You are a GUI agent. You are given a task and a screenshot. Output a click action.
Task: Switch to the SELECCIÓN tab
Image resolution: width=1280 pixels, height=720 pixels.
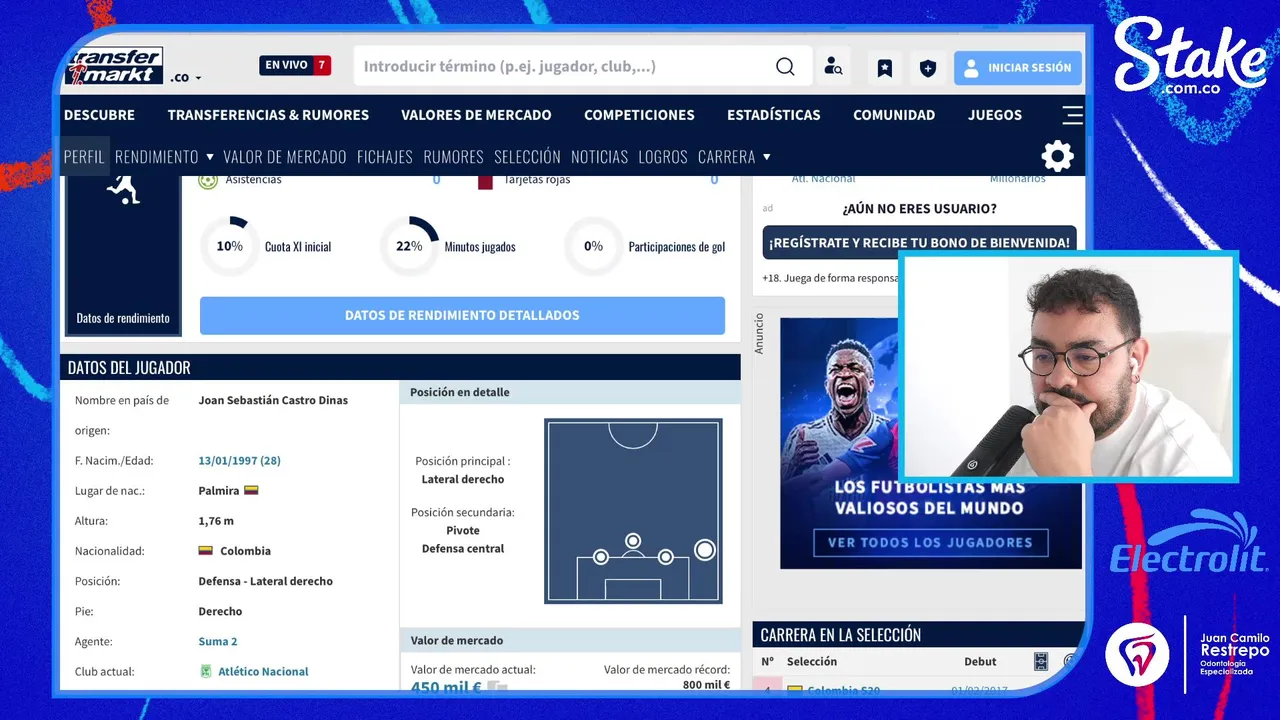[527, 157]
